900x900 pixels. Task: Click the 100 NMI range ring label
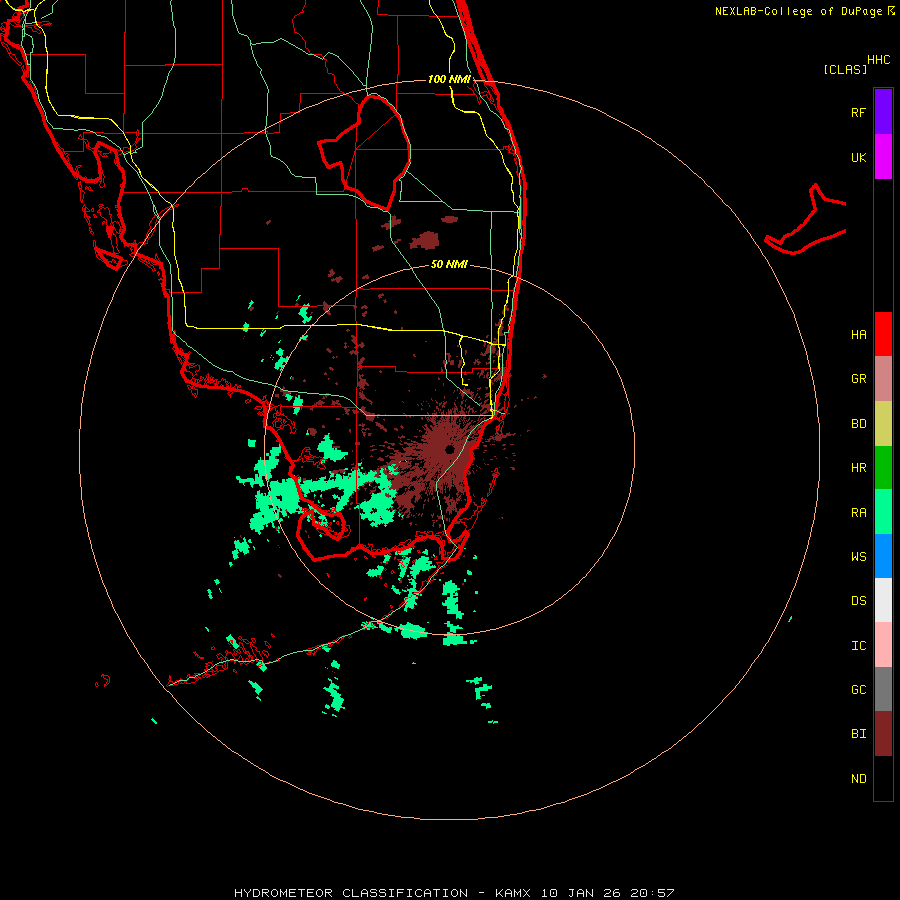pos(449,79)
